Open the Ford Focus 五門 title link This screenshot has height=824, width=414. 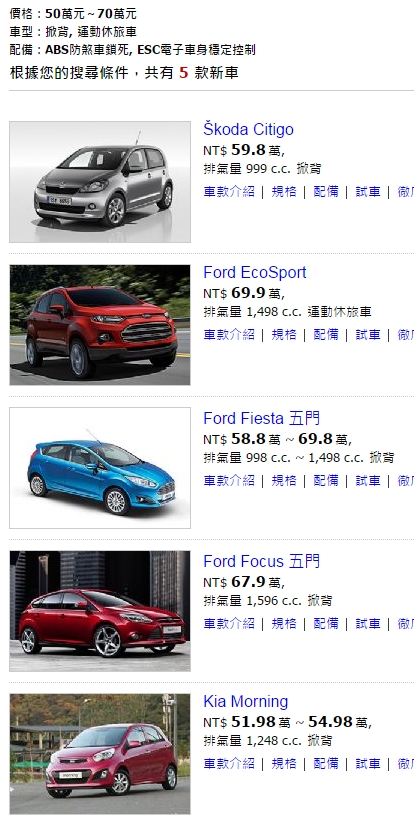262,561
